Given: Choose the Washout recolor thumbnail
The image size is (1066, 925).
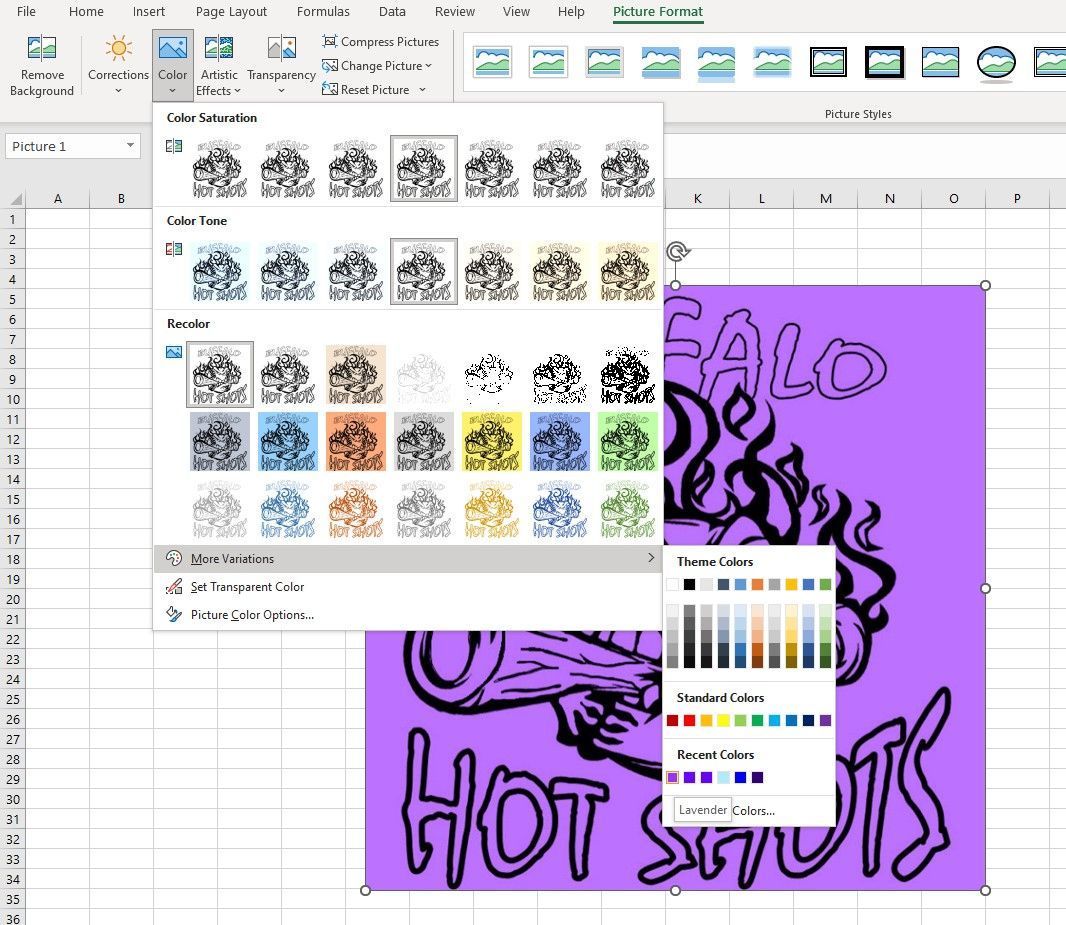Looking at the screenshot, I should (x=424, y=374).
